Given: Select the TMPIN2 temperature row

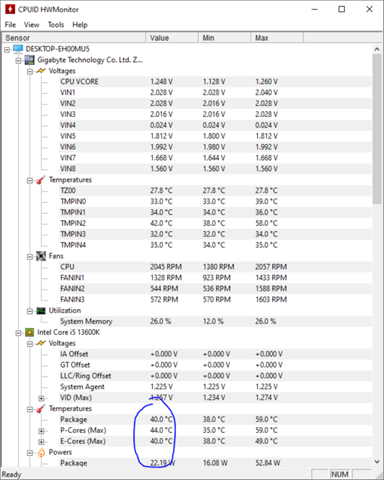Looking at the screenshot, I should click(x=215, y=223).
